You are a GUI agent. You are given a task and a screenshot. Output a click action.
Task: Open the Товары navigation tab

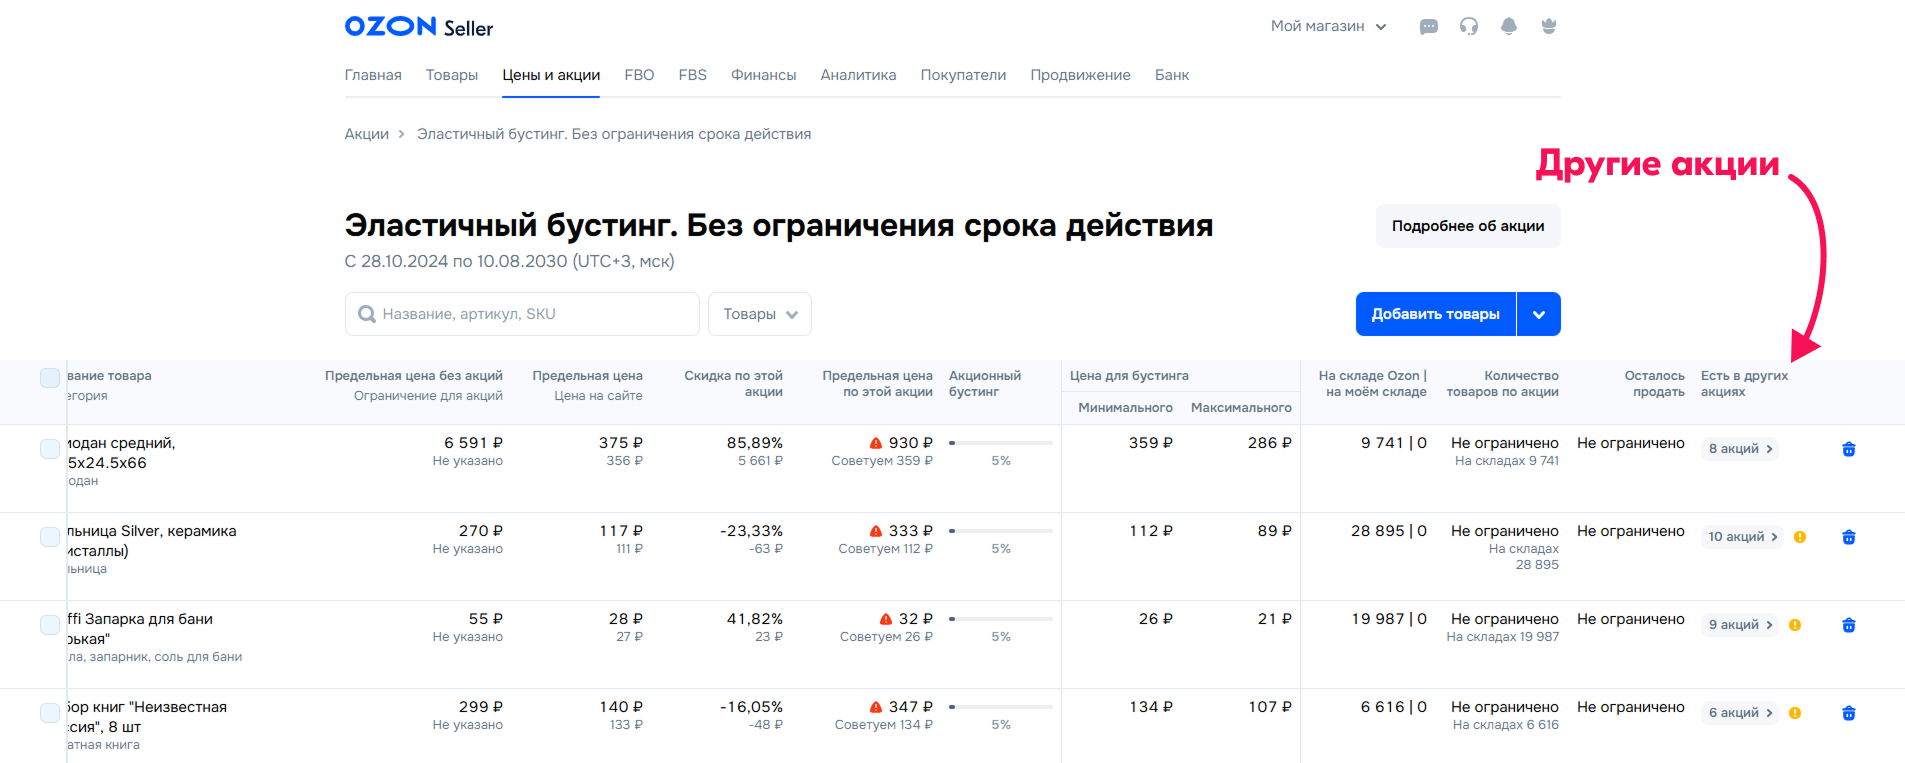pyautogui.click(x=452, y=75)
